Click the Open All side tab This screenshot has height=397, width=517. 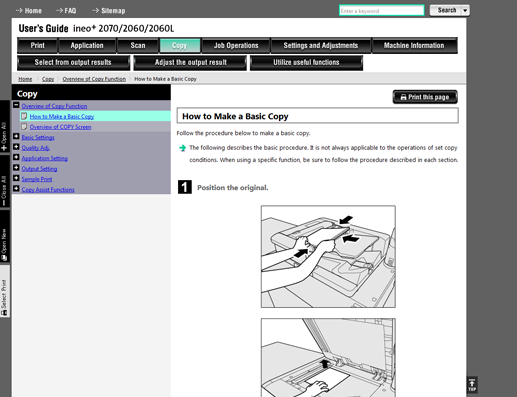(4, 127)
